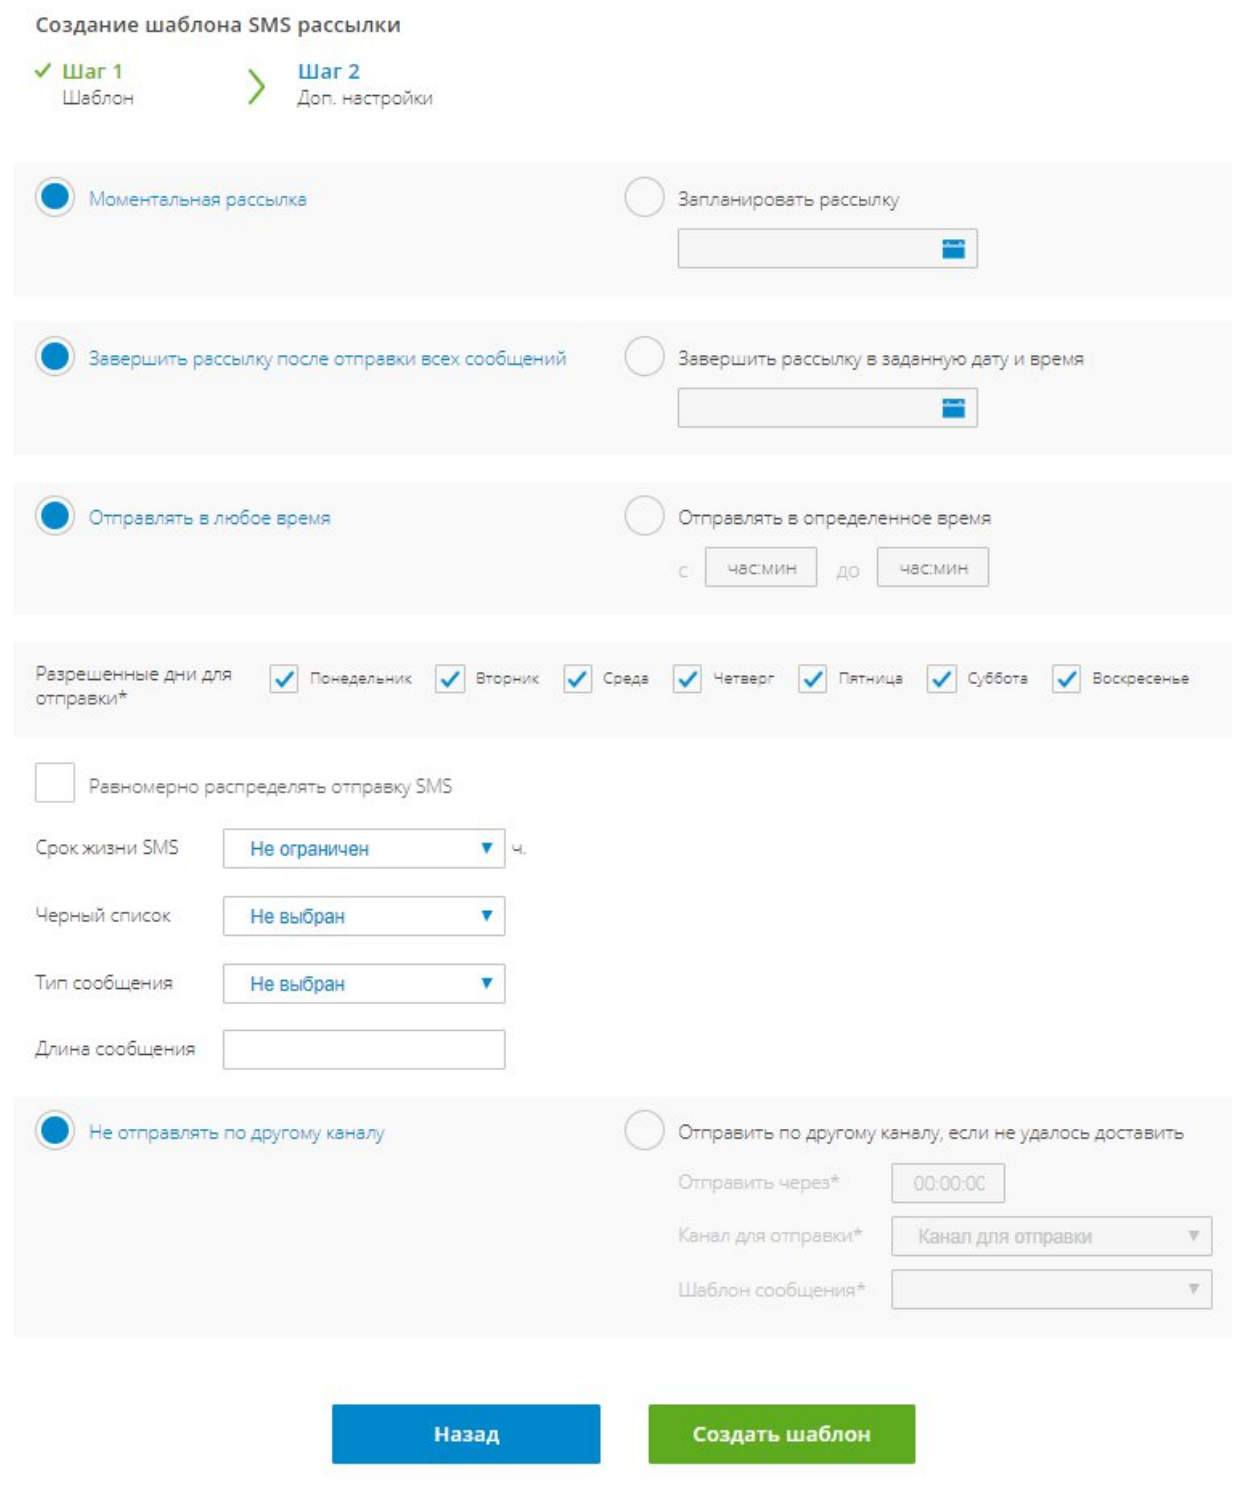Uncheck the Суббота checkbox
Viewport: 1252px width, 1505px height.
941,679
